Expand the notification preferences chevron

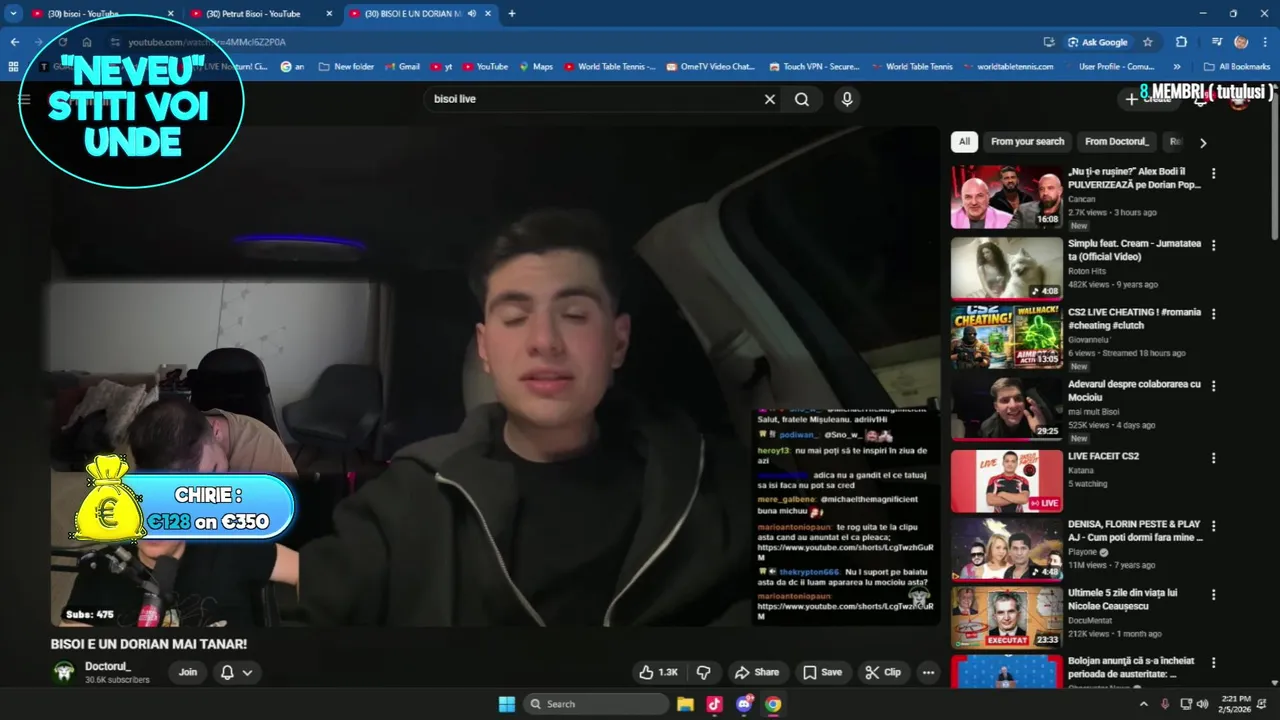247,672
